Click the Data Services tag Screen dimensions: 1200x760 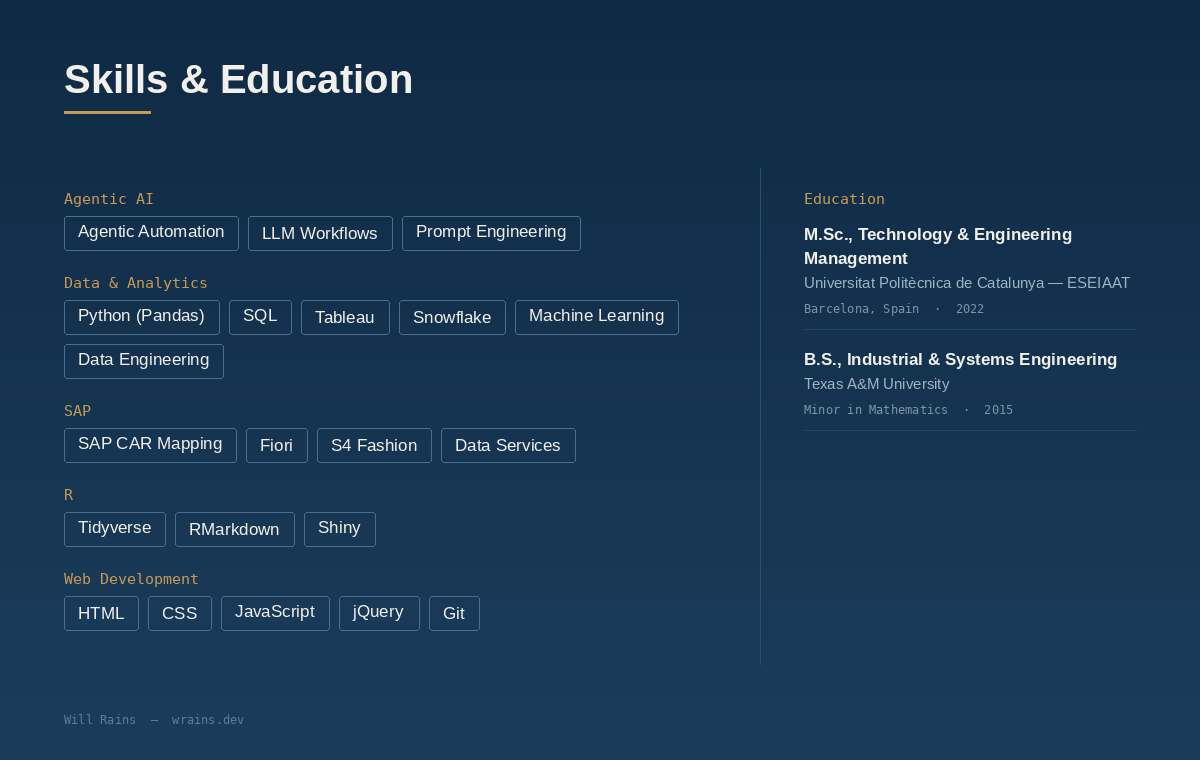(x=508, y=445)
